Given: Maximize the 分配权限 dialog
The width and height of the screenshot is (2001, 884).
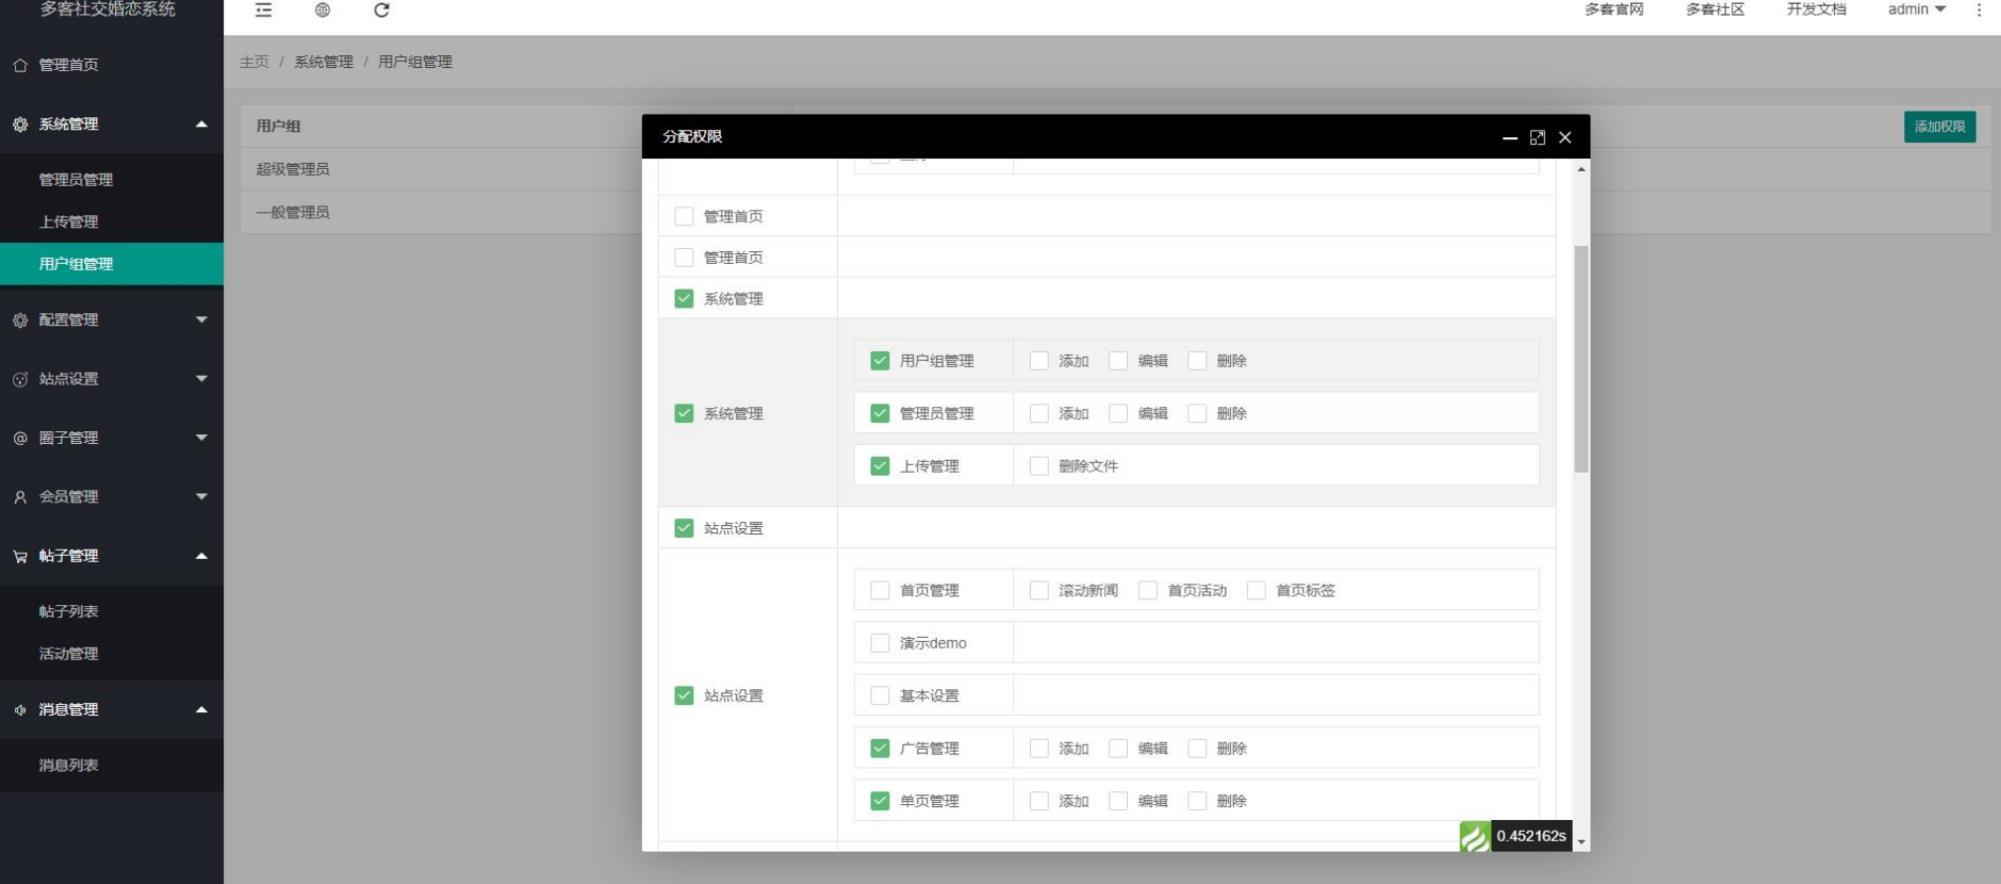Looking at the screenshot, I should coord(1537,138).
